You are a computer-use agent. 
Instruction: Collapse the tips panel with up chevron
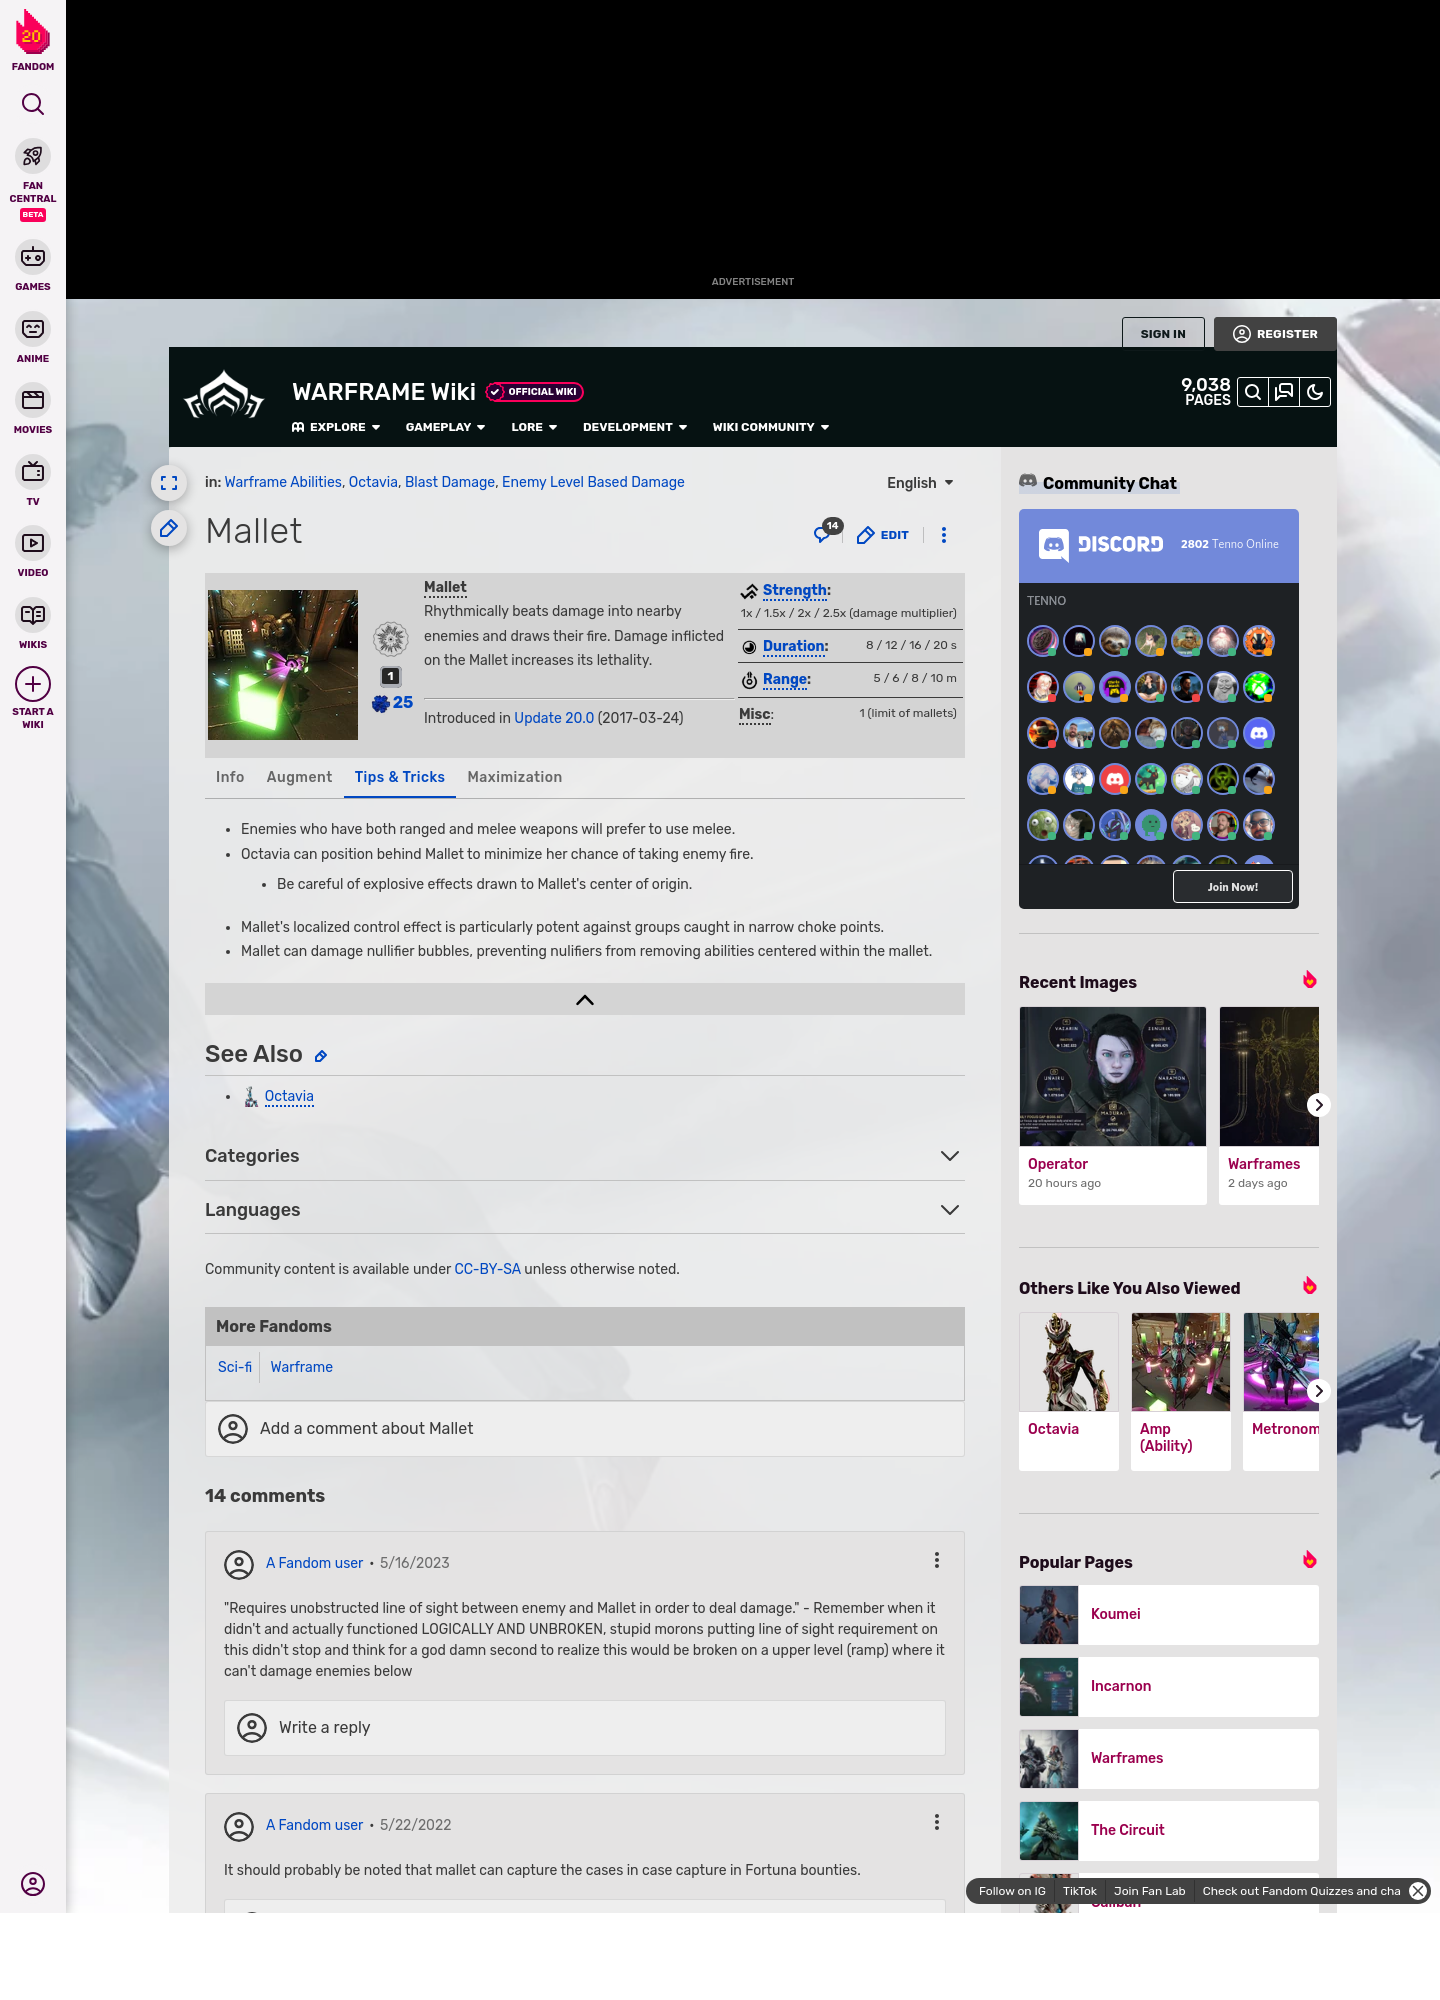pos(585,999)
